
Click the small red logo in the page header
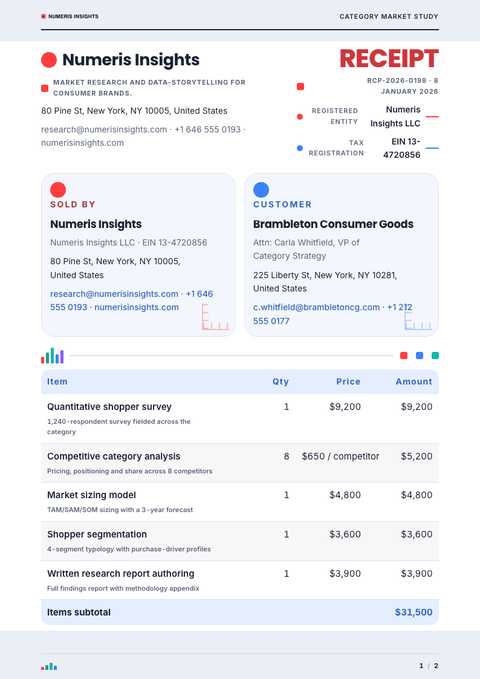click(x=43, y=16)
